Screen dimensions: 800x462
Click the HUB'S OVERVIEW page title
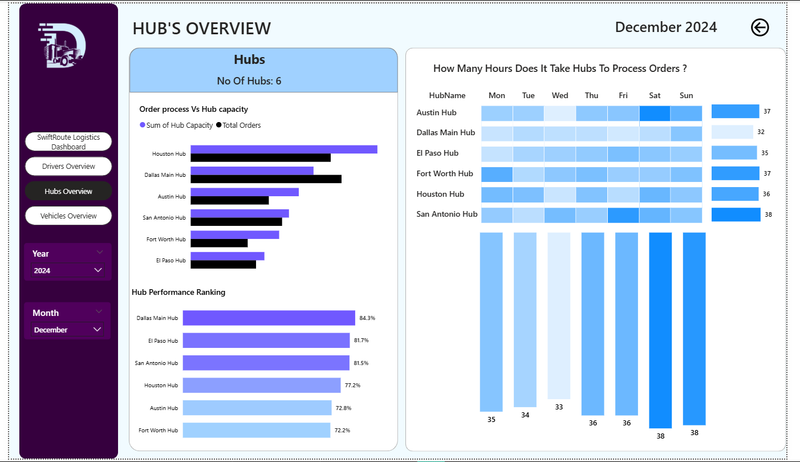point(202,29)
